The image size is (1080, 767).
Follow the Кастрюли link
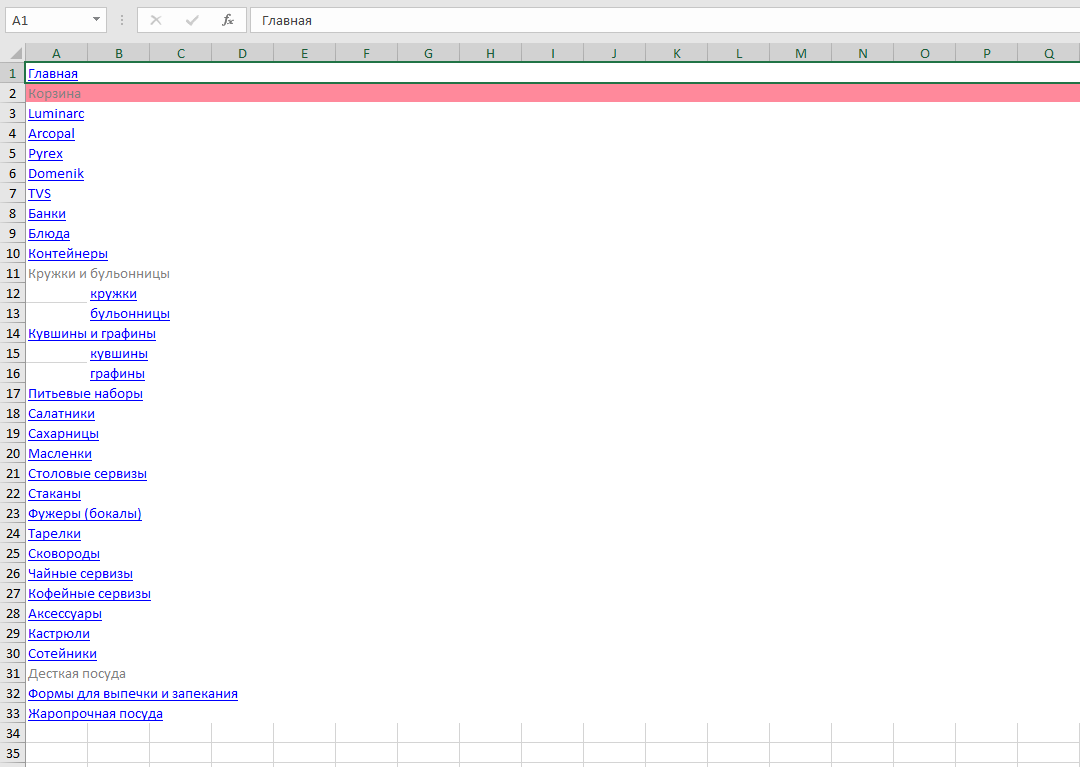tap(59, 633)
